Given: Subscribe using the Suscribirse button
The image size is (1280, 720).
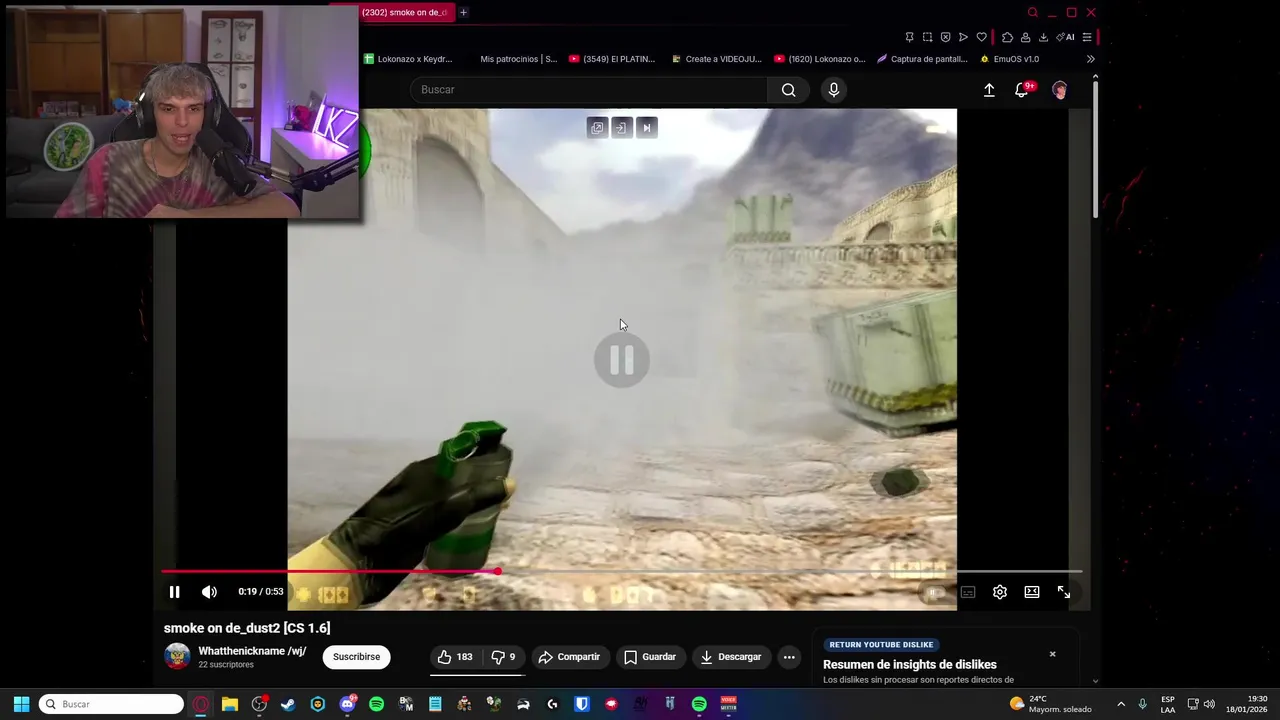Looking at the screenshot, I should point(356,657).
